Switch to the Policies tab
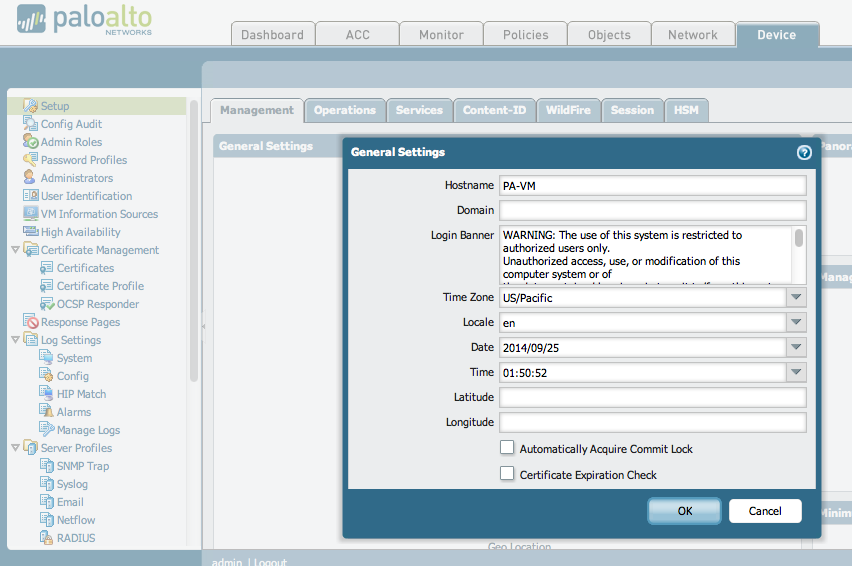This screenshot has width=852, height=566. click(525, 35)
